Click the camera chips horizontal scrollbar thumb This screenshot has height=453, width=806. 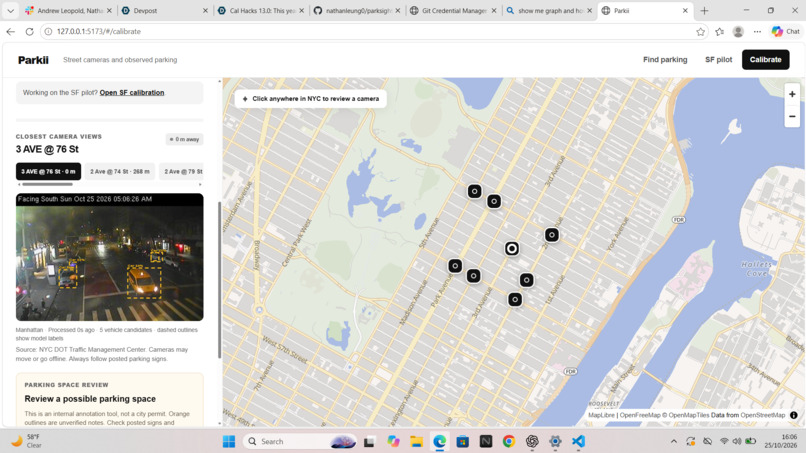click(x=47, y=184)
